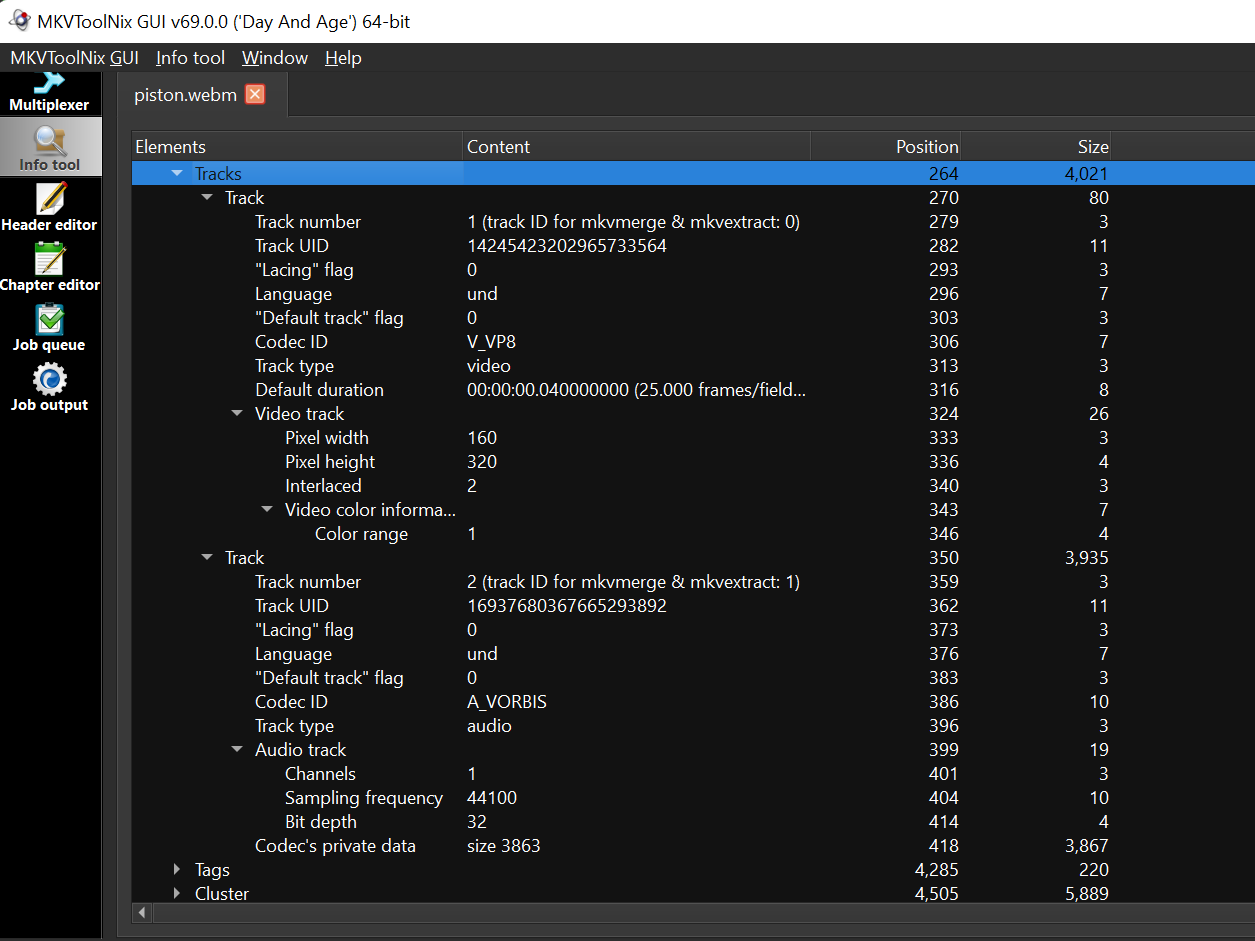Select the Language row at position 296
Screen dimensions: 1255x941
[x=693, y=294]
